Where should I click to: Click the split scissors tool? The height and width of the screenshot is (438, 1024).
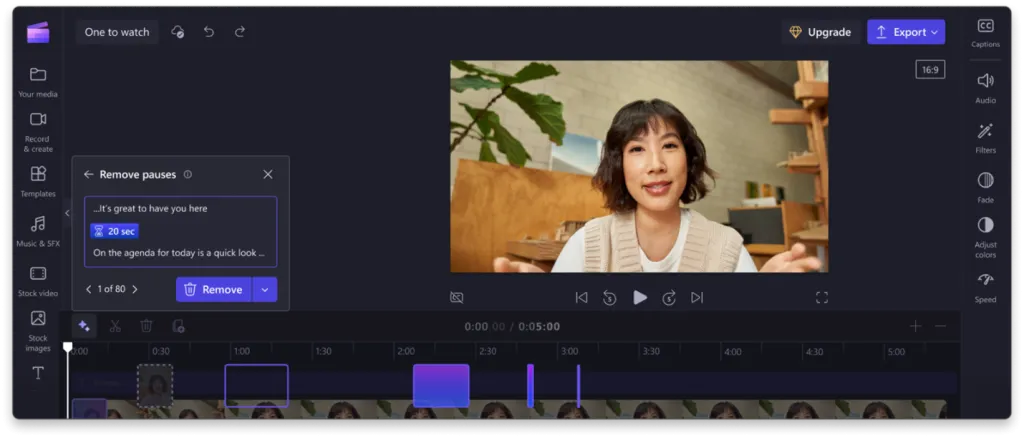pos(115,326)
